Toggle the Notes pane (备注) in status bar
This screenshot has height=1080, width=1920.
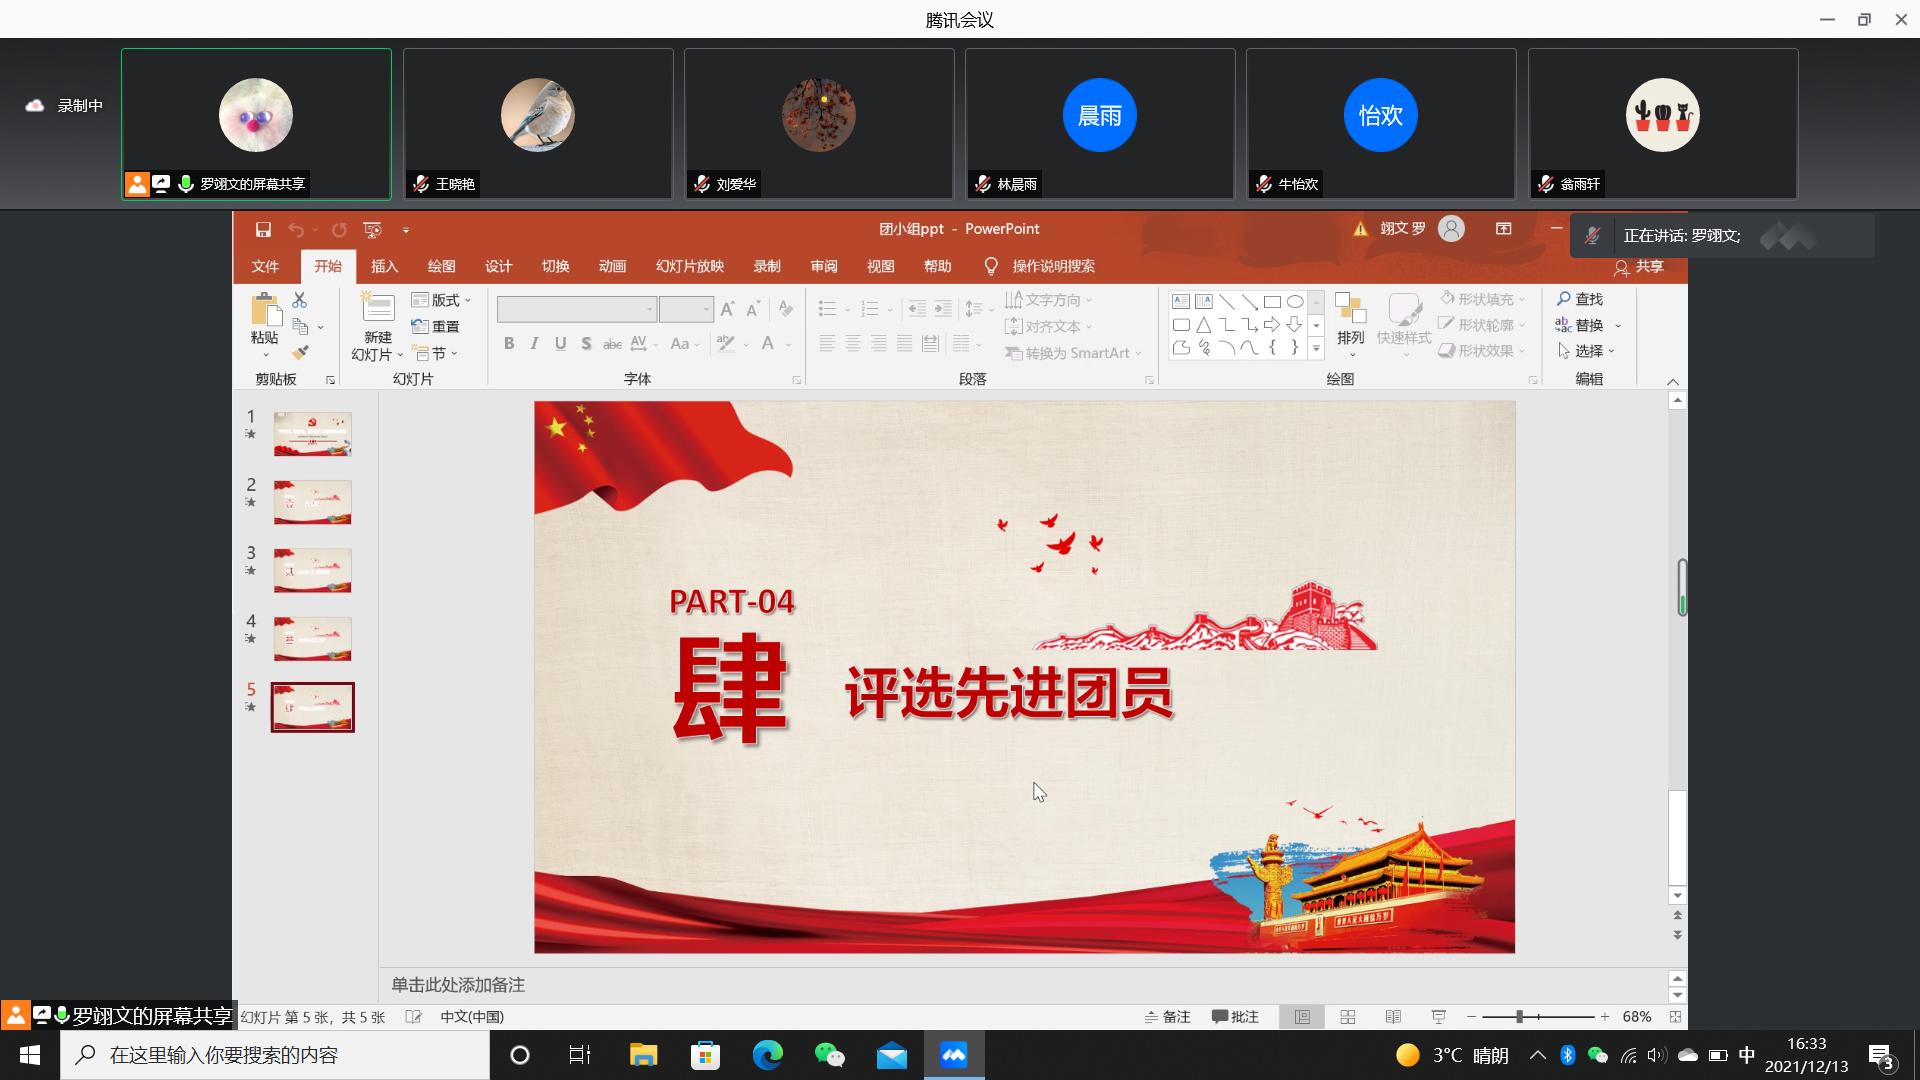[1167, 1017]
